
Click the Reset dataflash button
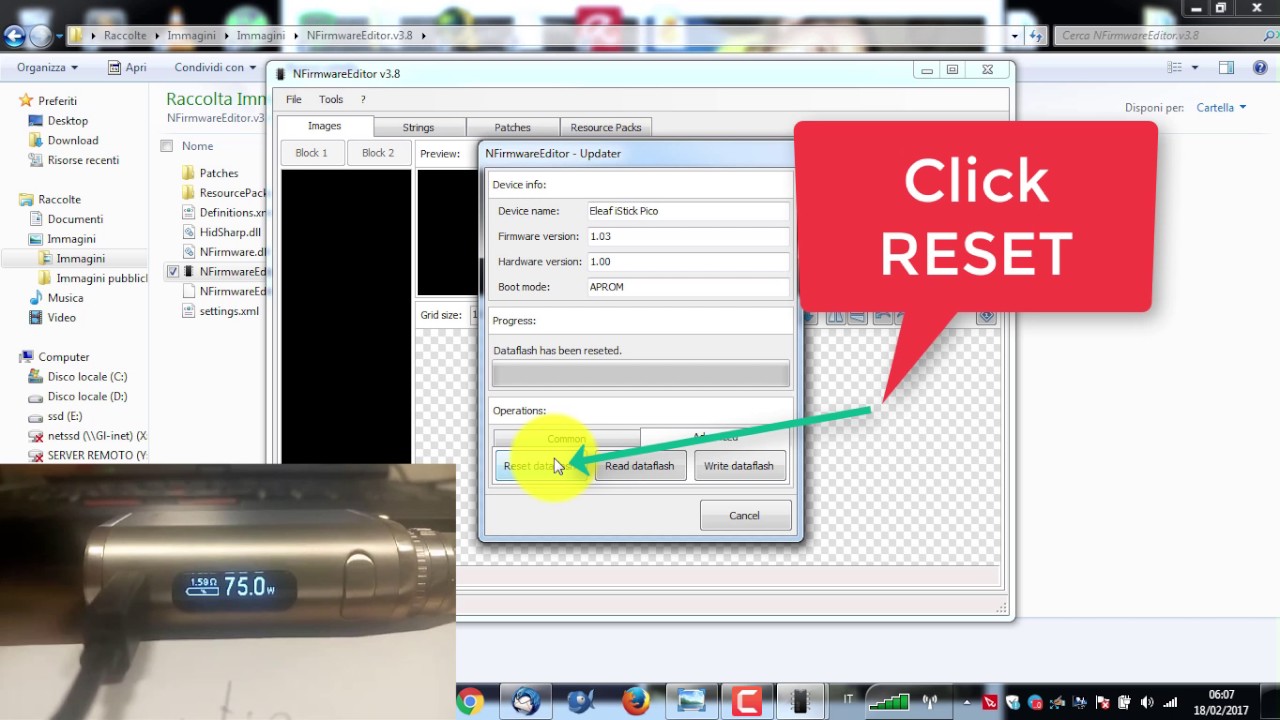coord(543,466)
